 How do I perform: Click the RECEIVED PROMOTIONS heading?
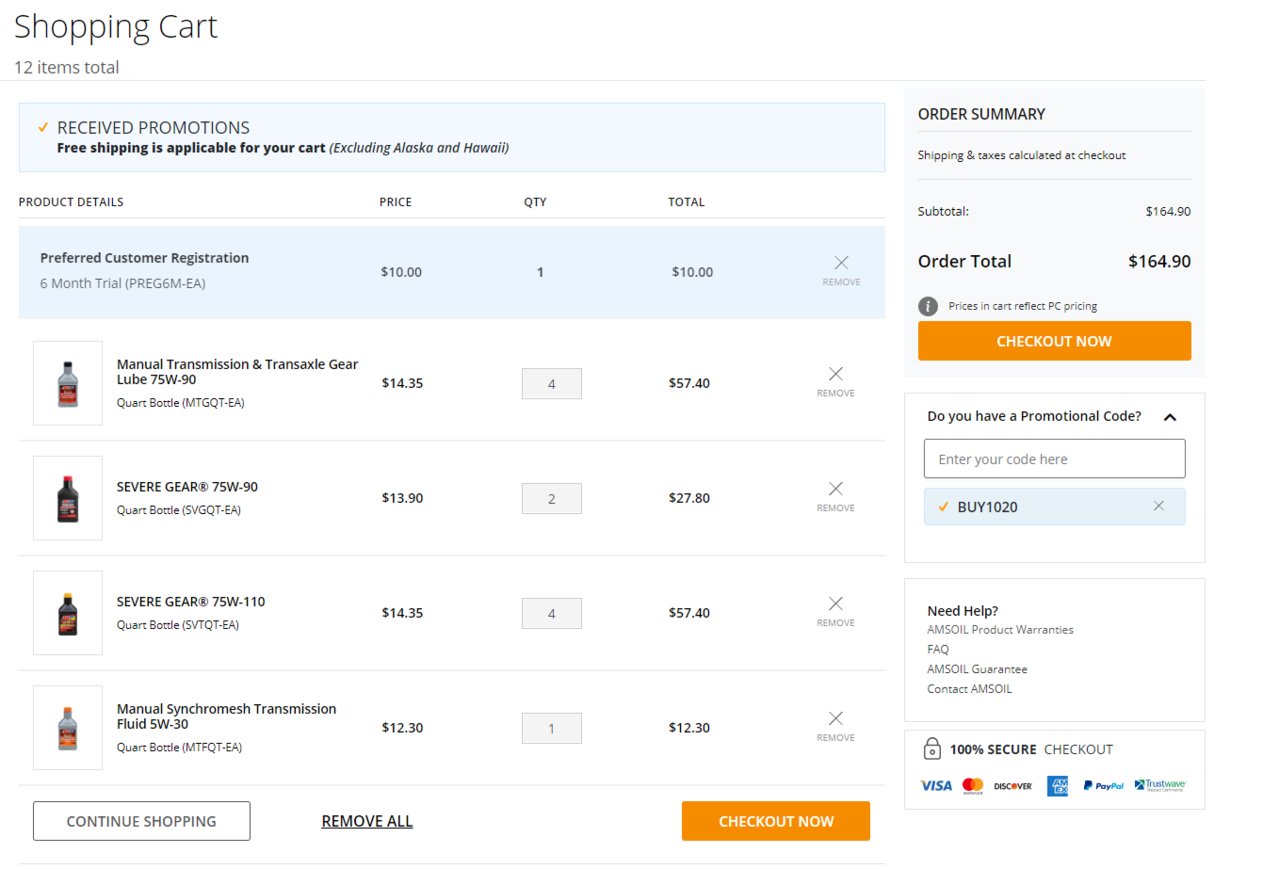pos(153,127)
